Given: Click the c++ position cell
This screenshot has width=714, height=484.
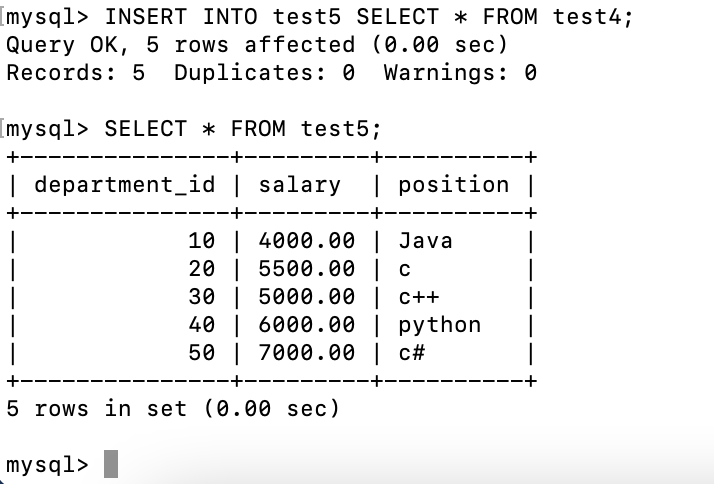Looking at the screenshot, I should coord(418,297).
